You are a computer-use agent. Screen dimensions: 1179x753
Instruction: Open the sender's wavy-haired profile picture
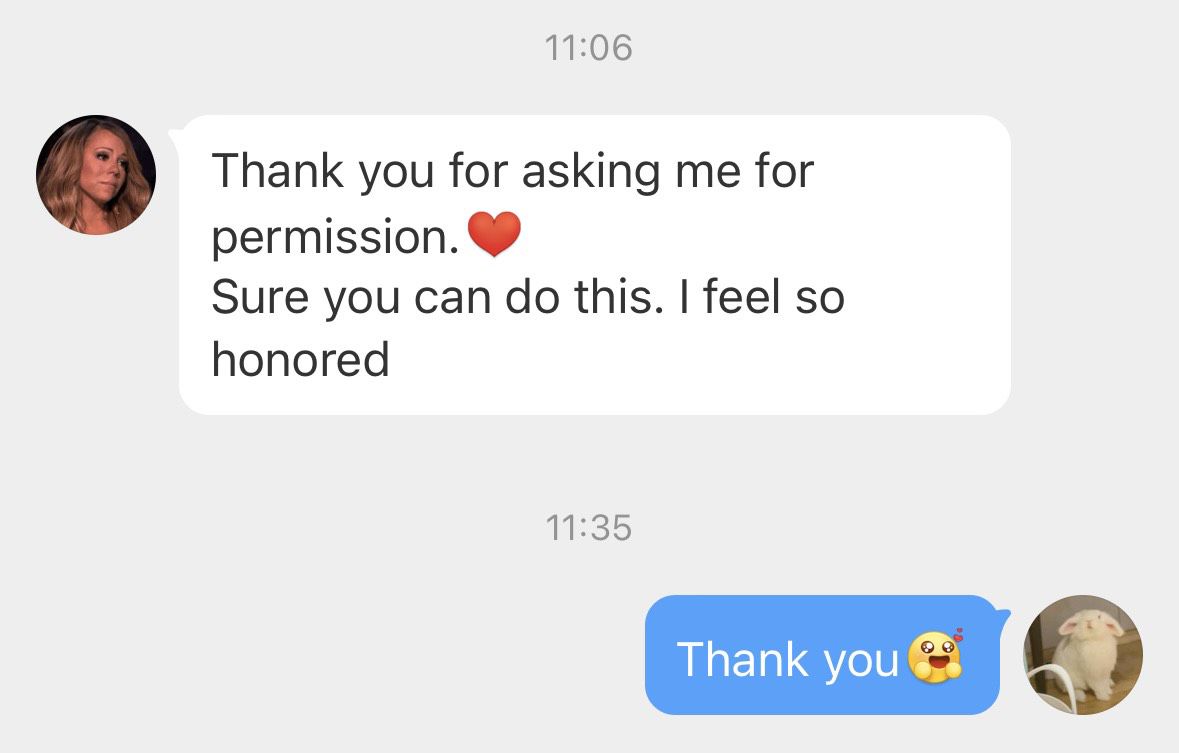96,175
